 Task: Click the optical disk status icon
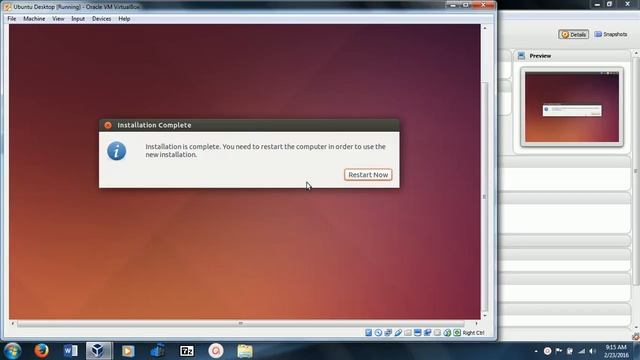[378, 333]
